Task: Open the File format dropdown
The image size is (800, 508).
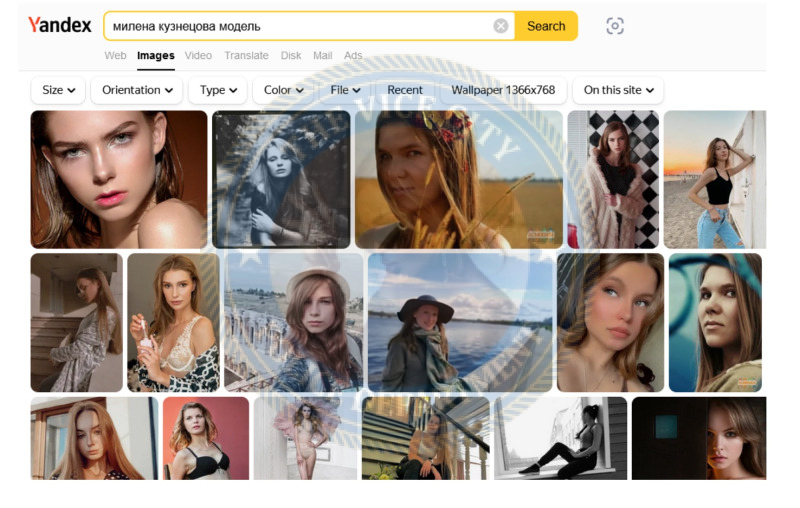Action: [345, 90]
